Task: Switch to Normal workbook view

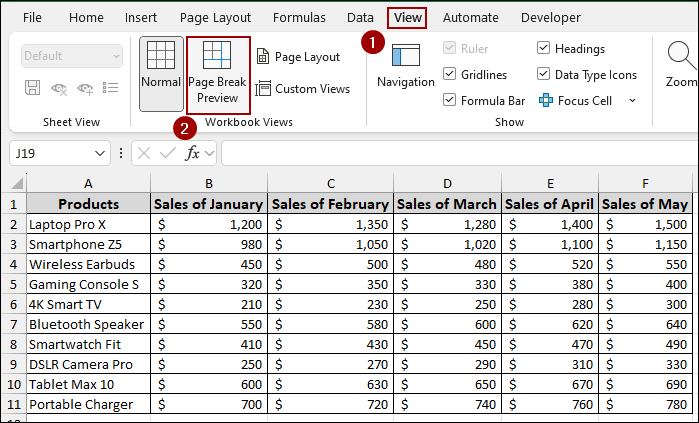Action: 161,74
